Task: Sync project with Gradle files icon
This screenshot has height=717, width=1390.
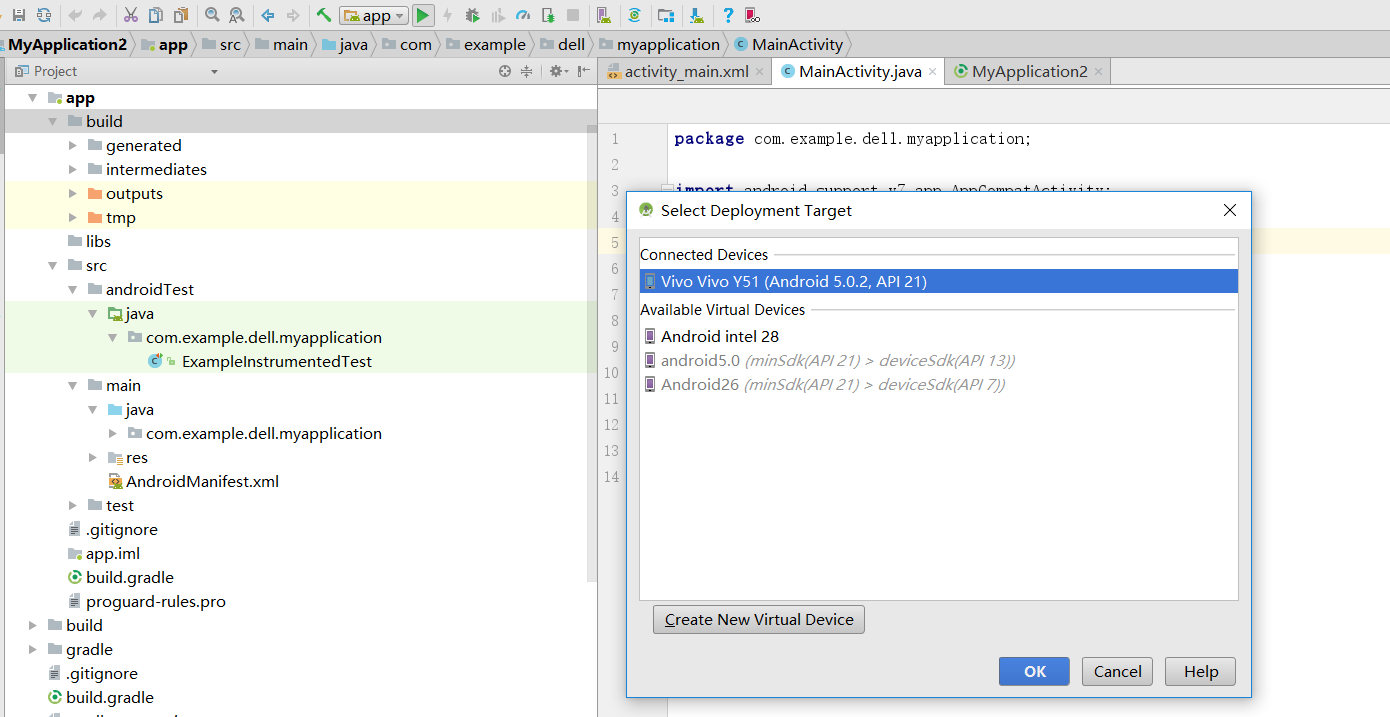Action: point(633,15)
